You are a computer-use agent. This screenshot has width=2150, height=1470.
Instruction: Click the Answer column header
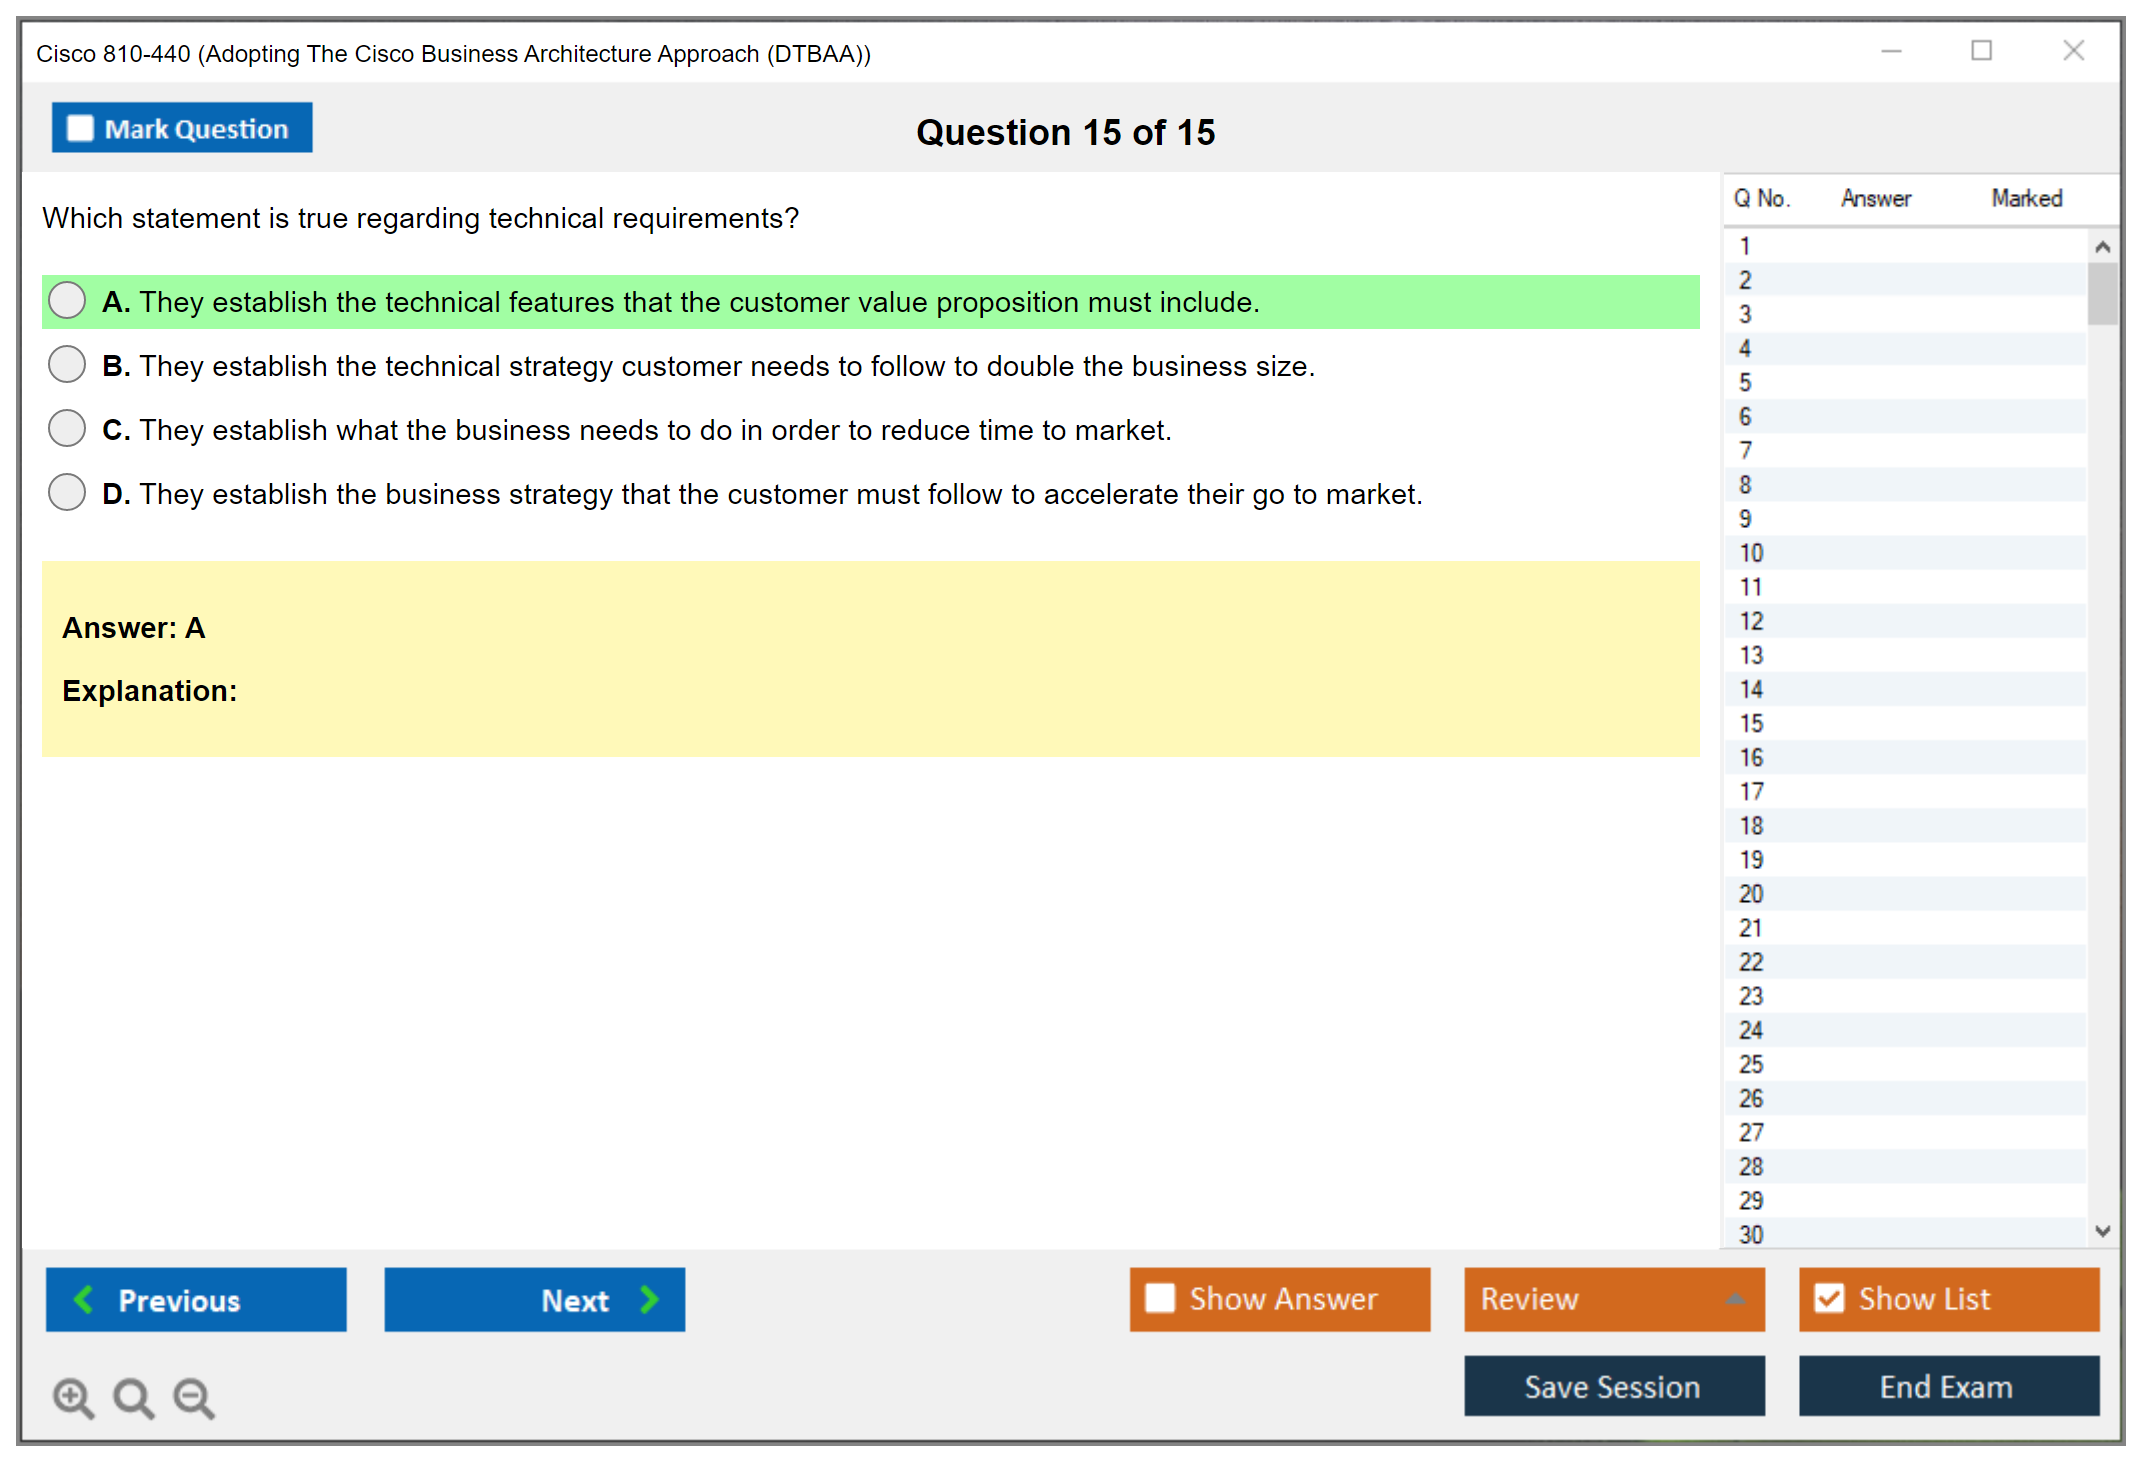(x=1875, y=198)
